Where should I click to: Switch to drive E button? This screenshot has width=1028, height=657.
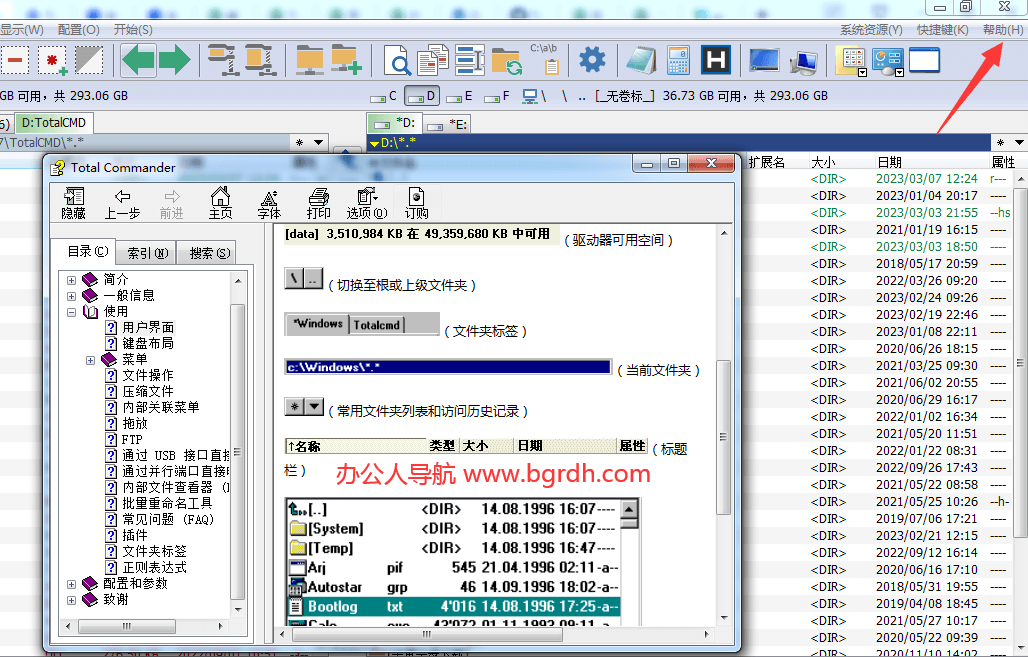coord(460,97)
